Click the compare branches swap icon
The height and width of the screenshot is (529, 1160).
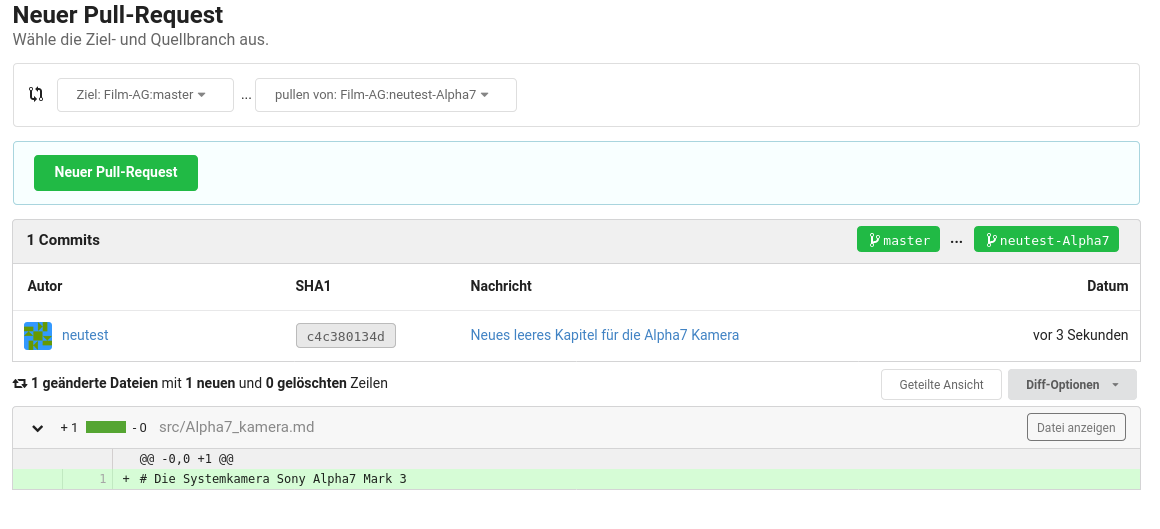[36, 95]
